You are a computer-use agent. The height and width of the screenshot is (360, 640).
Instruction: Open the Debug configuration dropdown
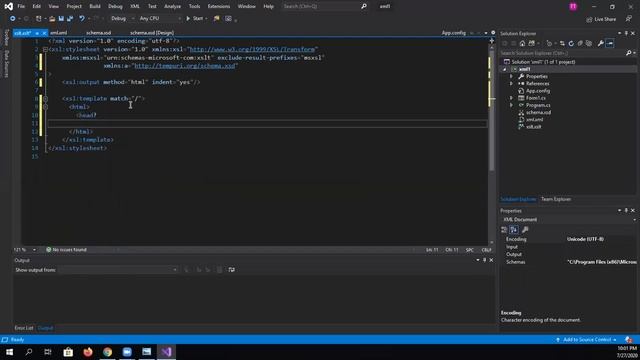122,18
